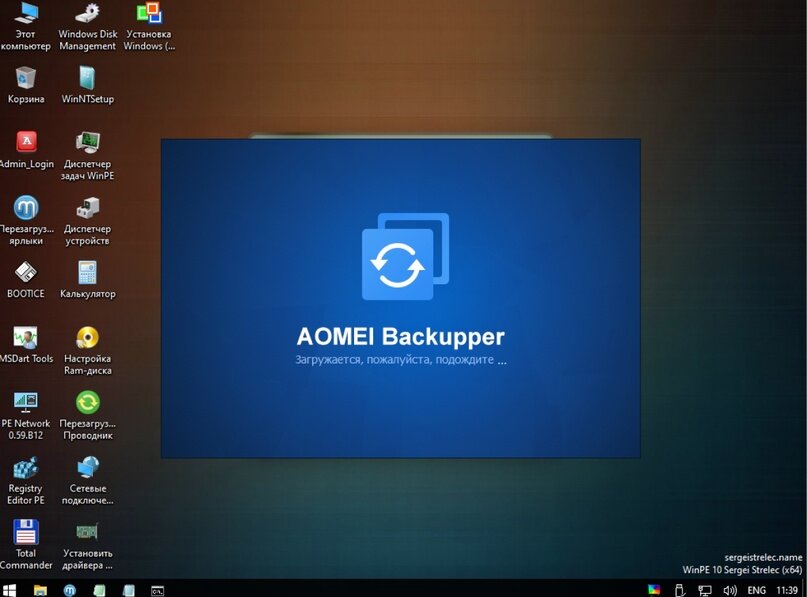Click the 11:39 taskbar clock
807x597 pixels.
787,590
